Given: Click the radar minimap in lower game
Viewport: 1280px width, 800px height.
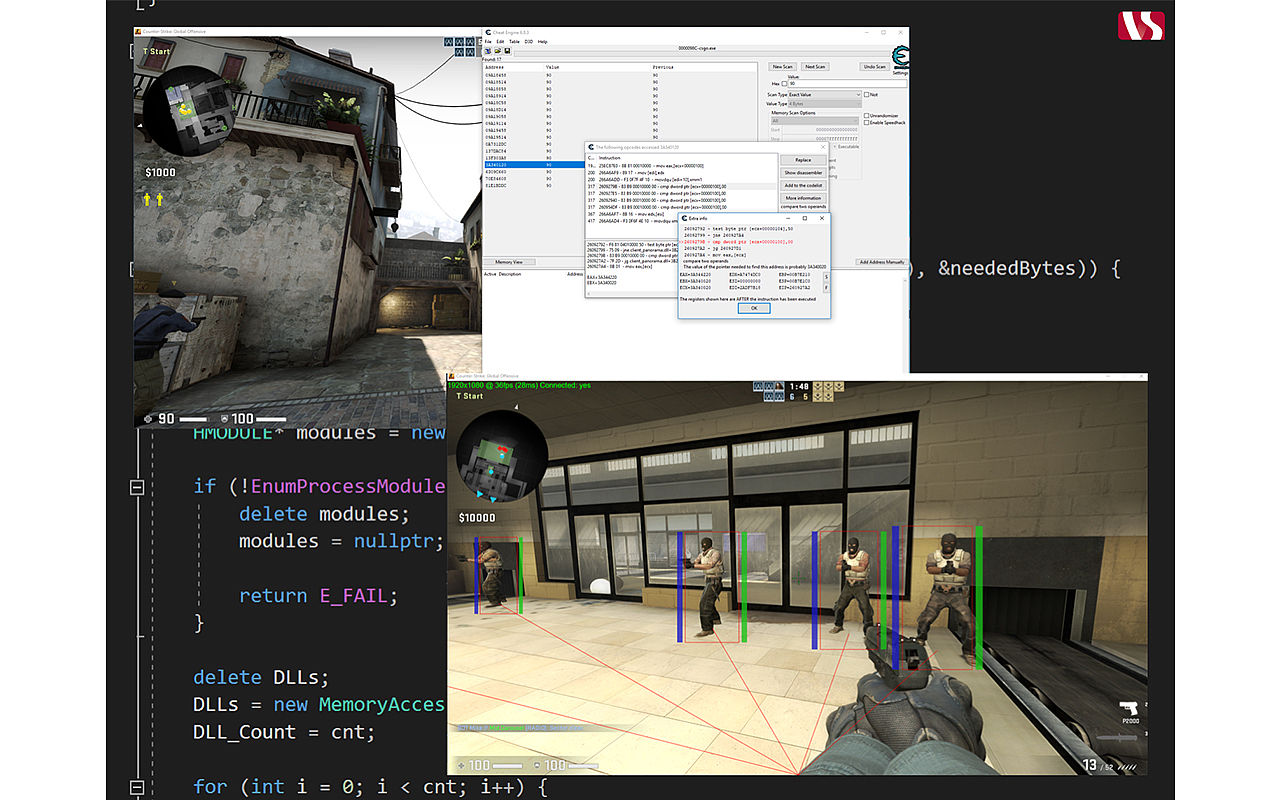Looking at the screenshot, I should 502,457.
